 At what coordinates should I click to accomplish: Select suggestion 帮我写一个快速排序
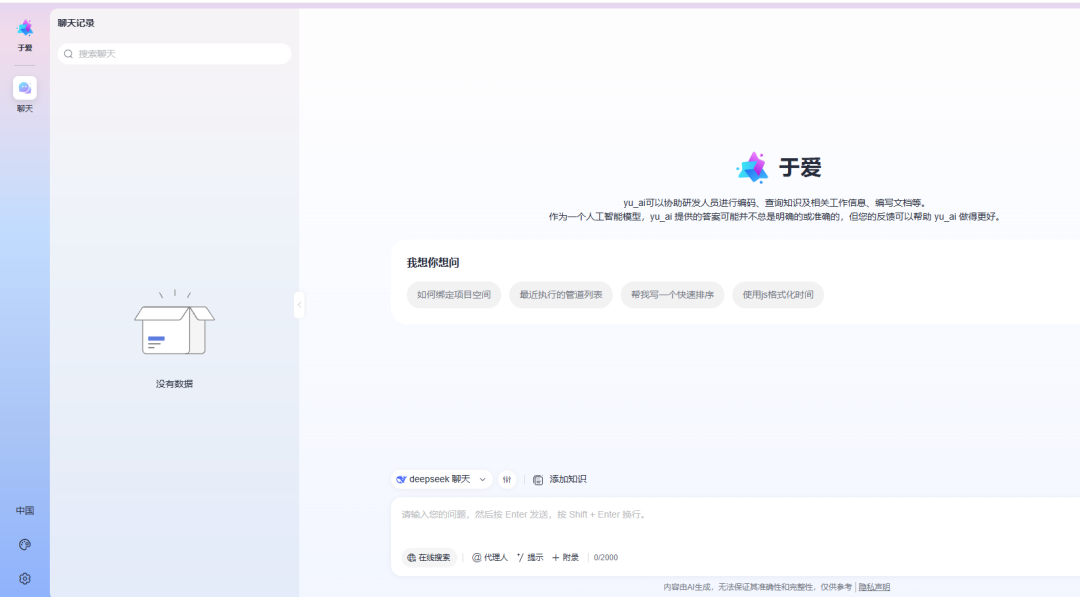click(672, 295)
